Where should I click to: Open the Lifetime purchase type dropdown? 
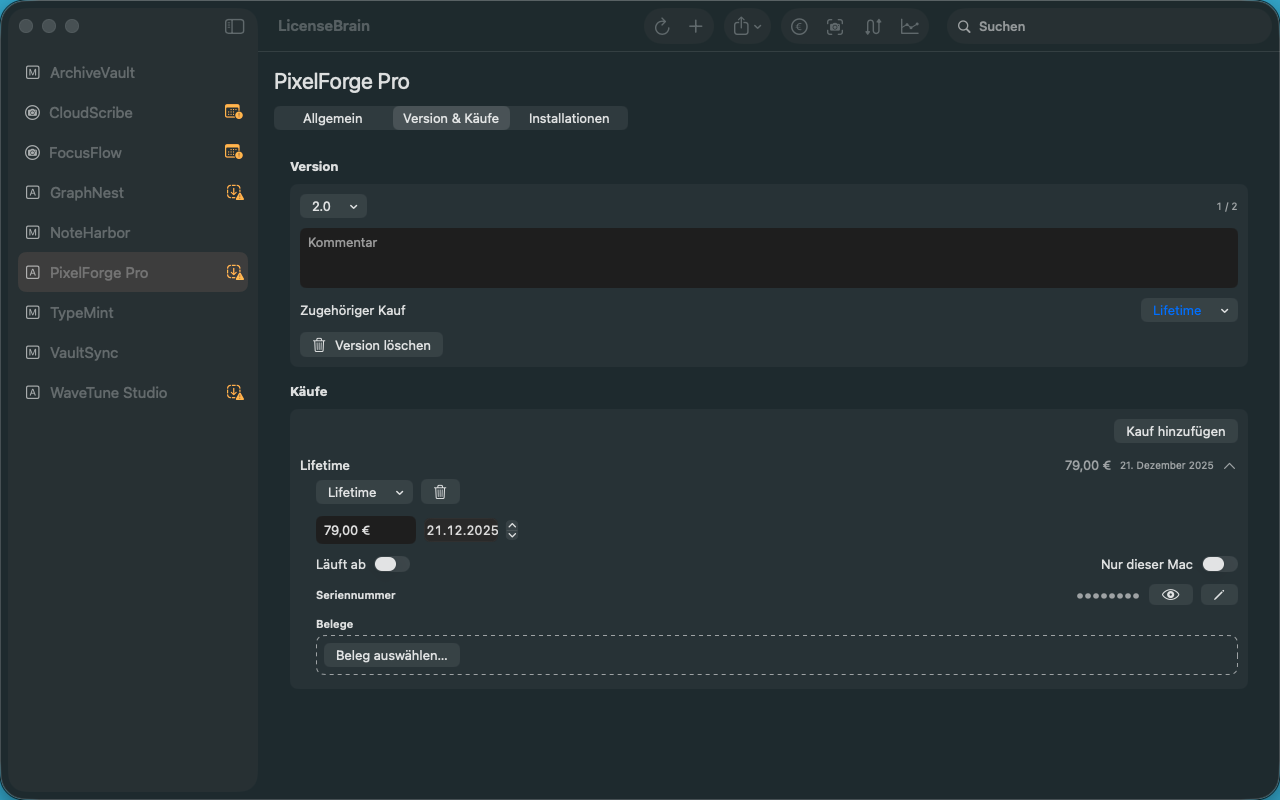click(364, 492)
